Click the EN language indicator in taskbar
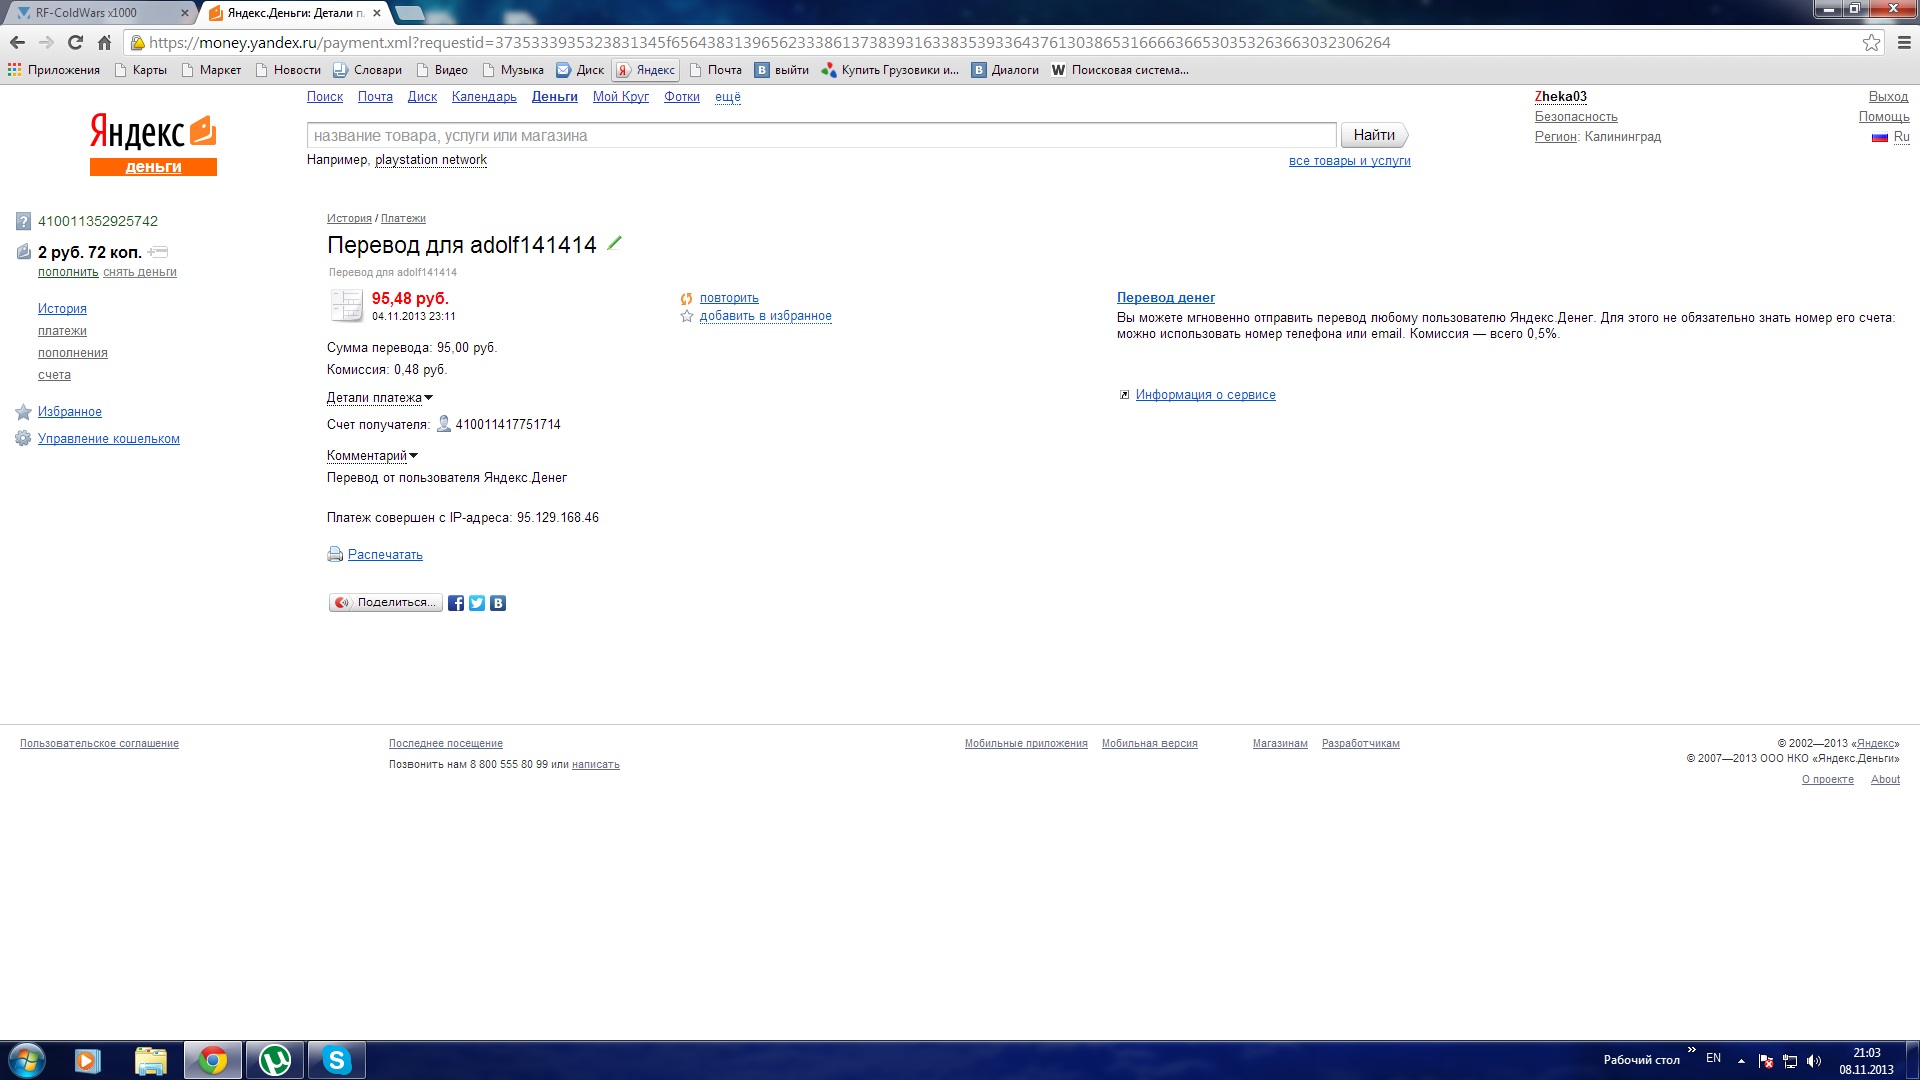This screenshot has height=1080, width=1920. [x=1713, y=1058]
